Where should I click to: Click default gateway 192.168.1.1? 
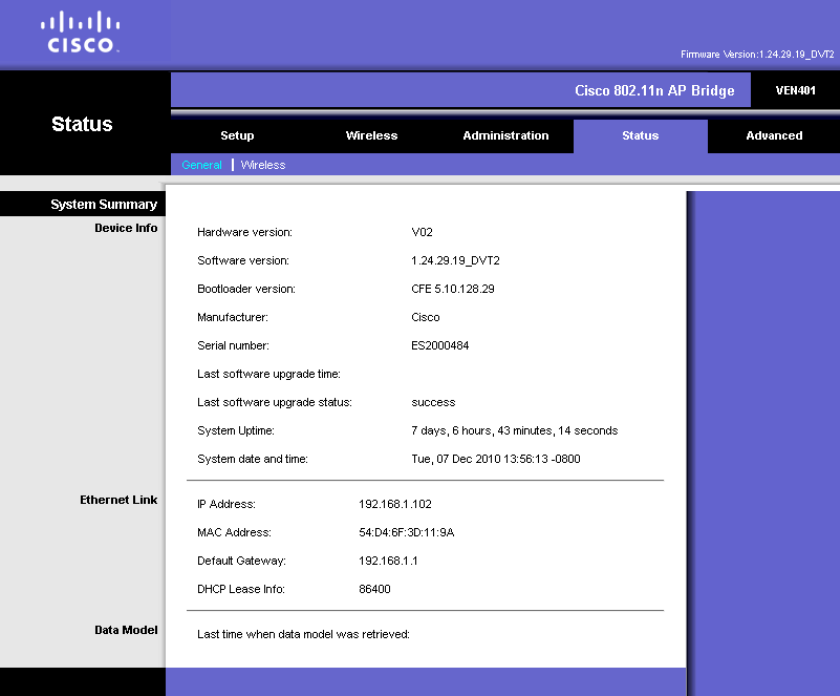tap(388, 561)
